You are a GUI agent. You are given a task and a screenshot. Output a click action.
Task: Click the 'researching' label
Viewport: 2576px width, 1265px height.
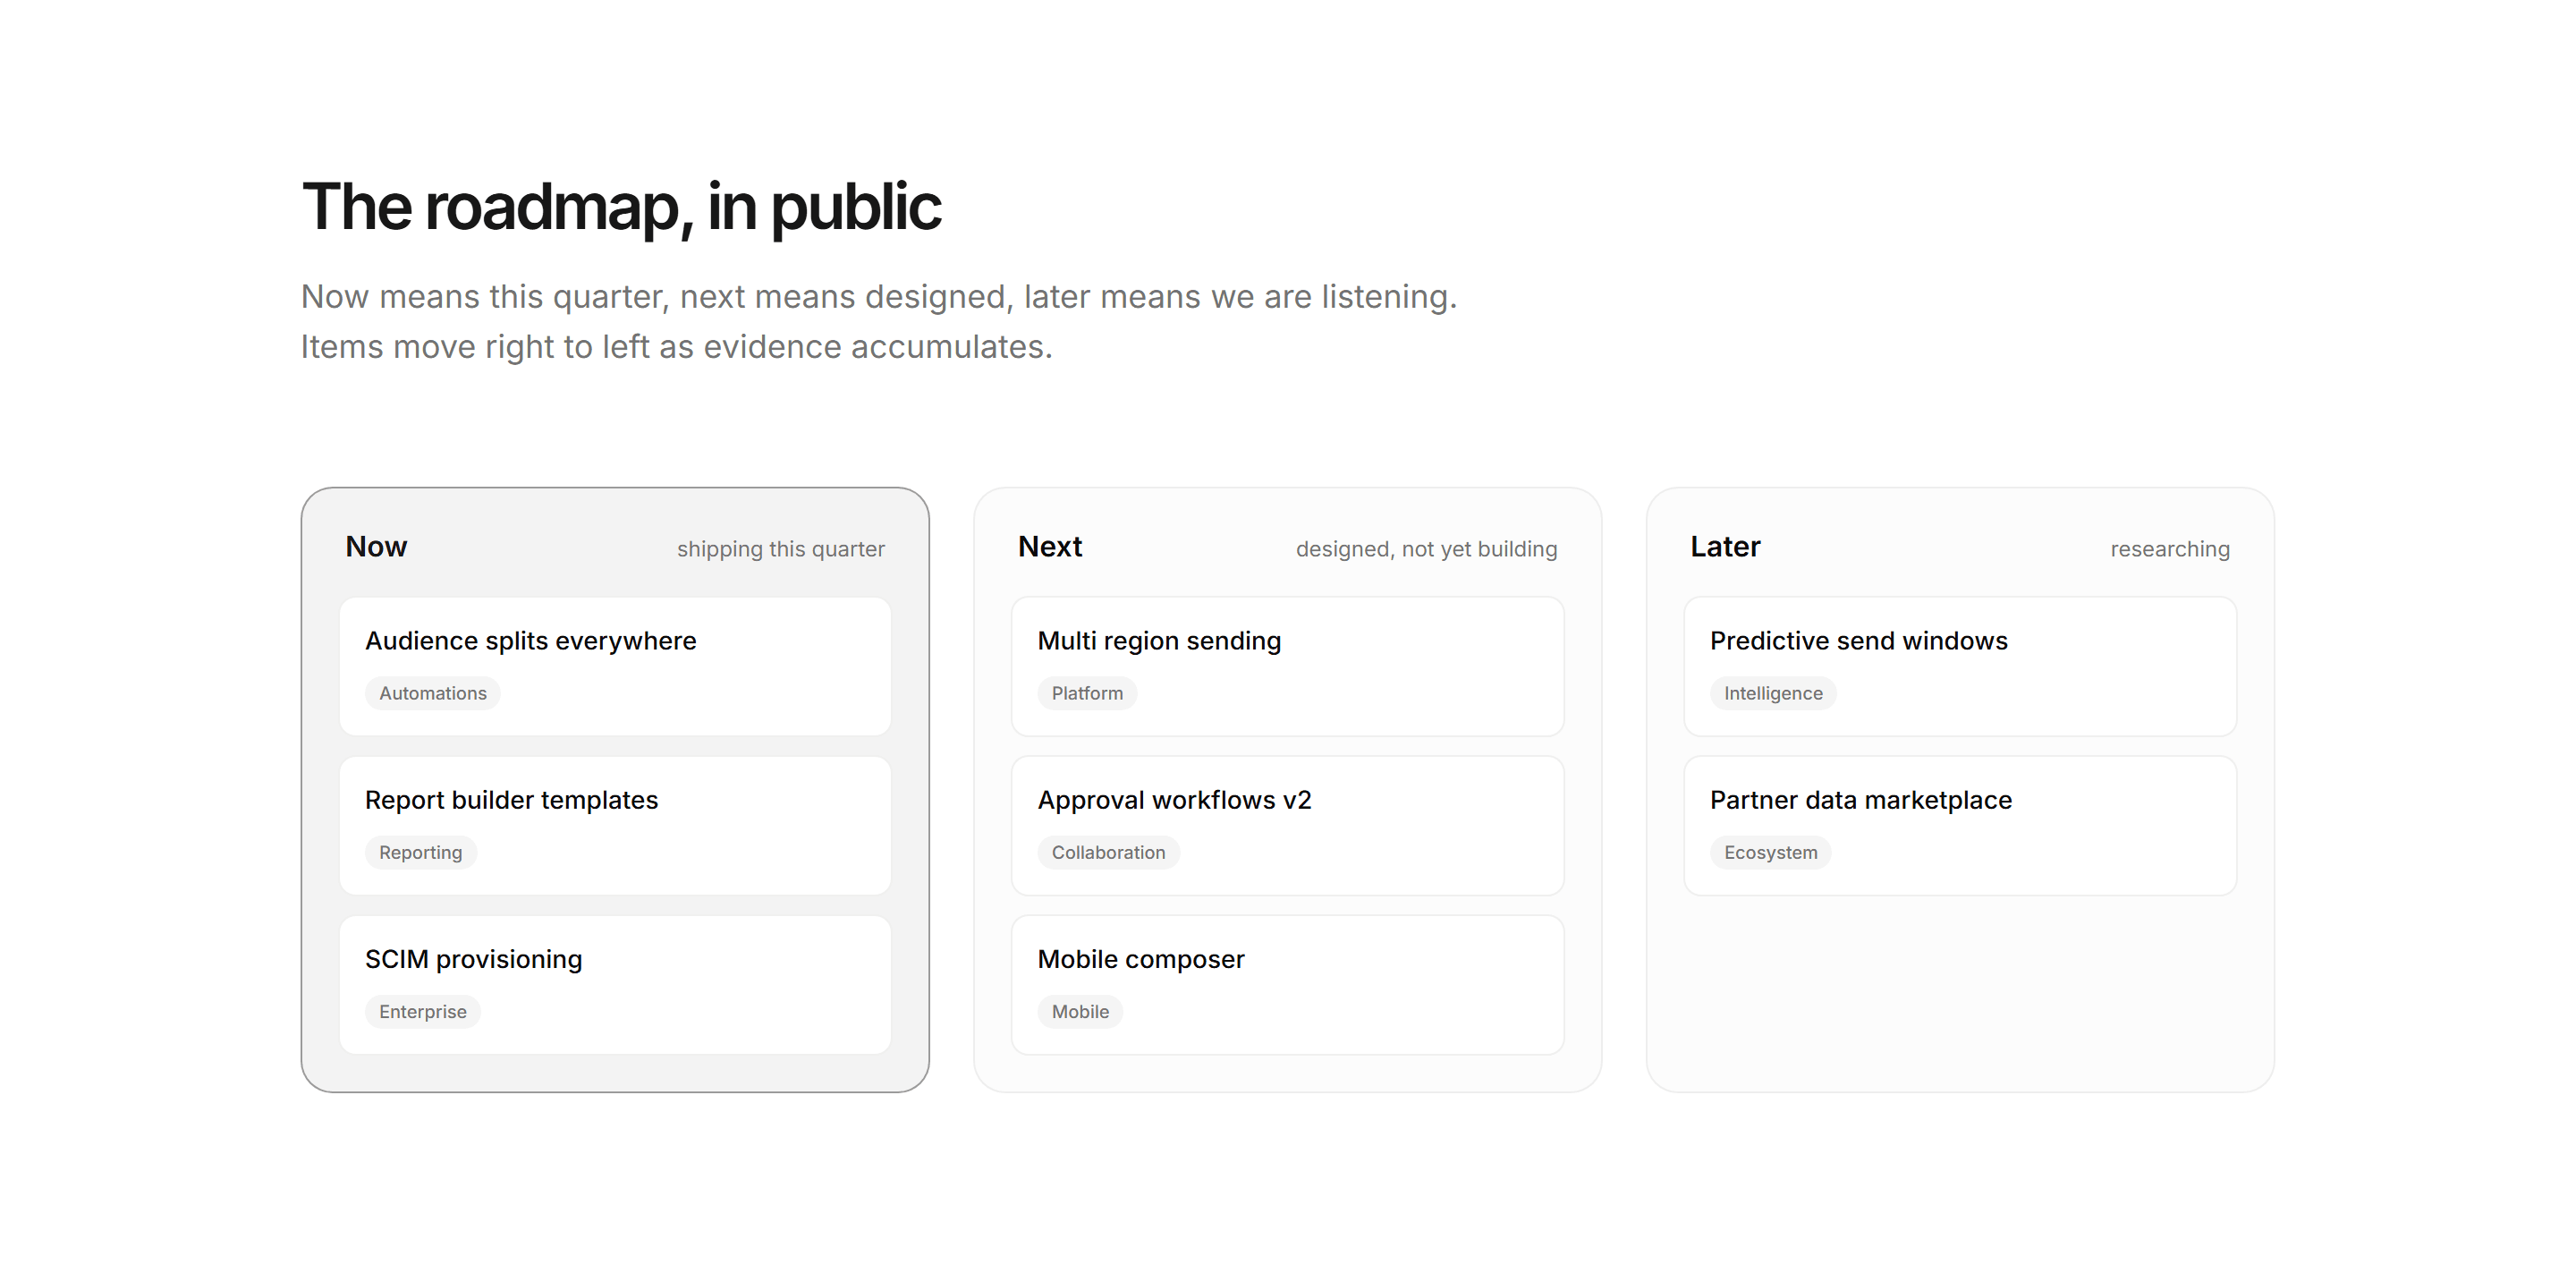tap(2170, 549)
